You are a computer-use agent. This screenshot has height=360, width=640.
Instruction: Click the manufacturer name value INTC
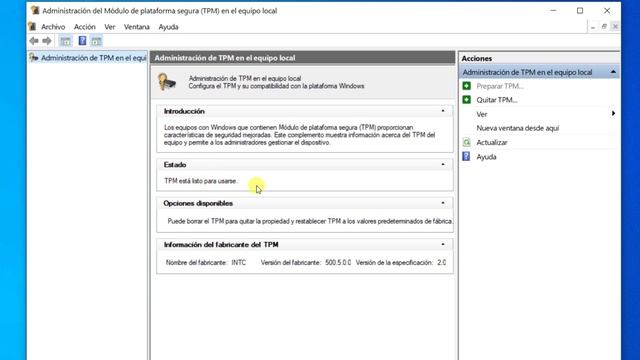(x=238, y=262)
